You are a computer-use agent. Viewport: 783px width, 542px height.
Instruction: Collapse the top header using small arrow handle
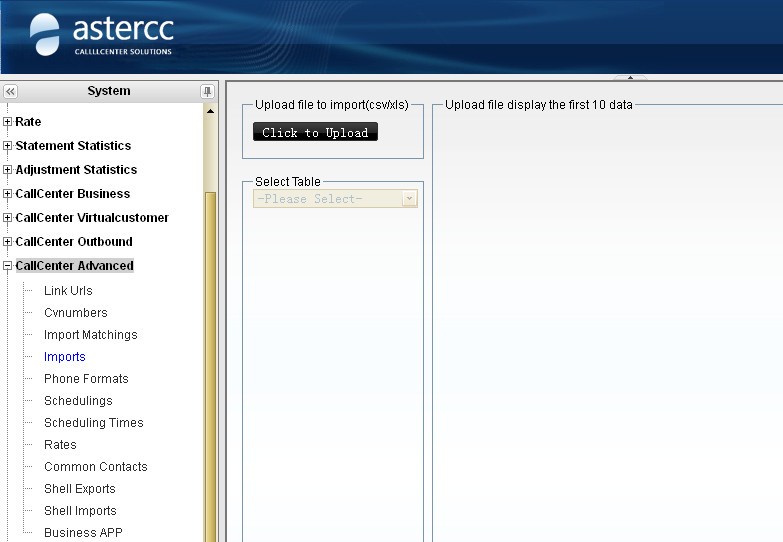click(630, 77)
